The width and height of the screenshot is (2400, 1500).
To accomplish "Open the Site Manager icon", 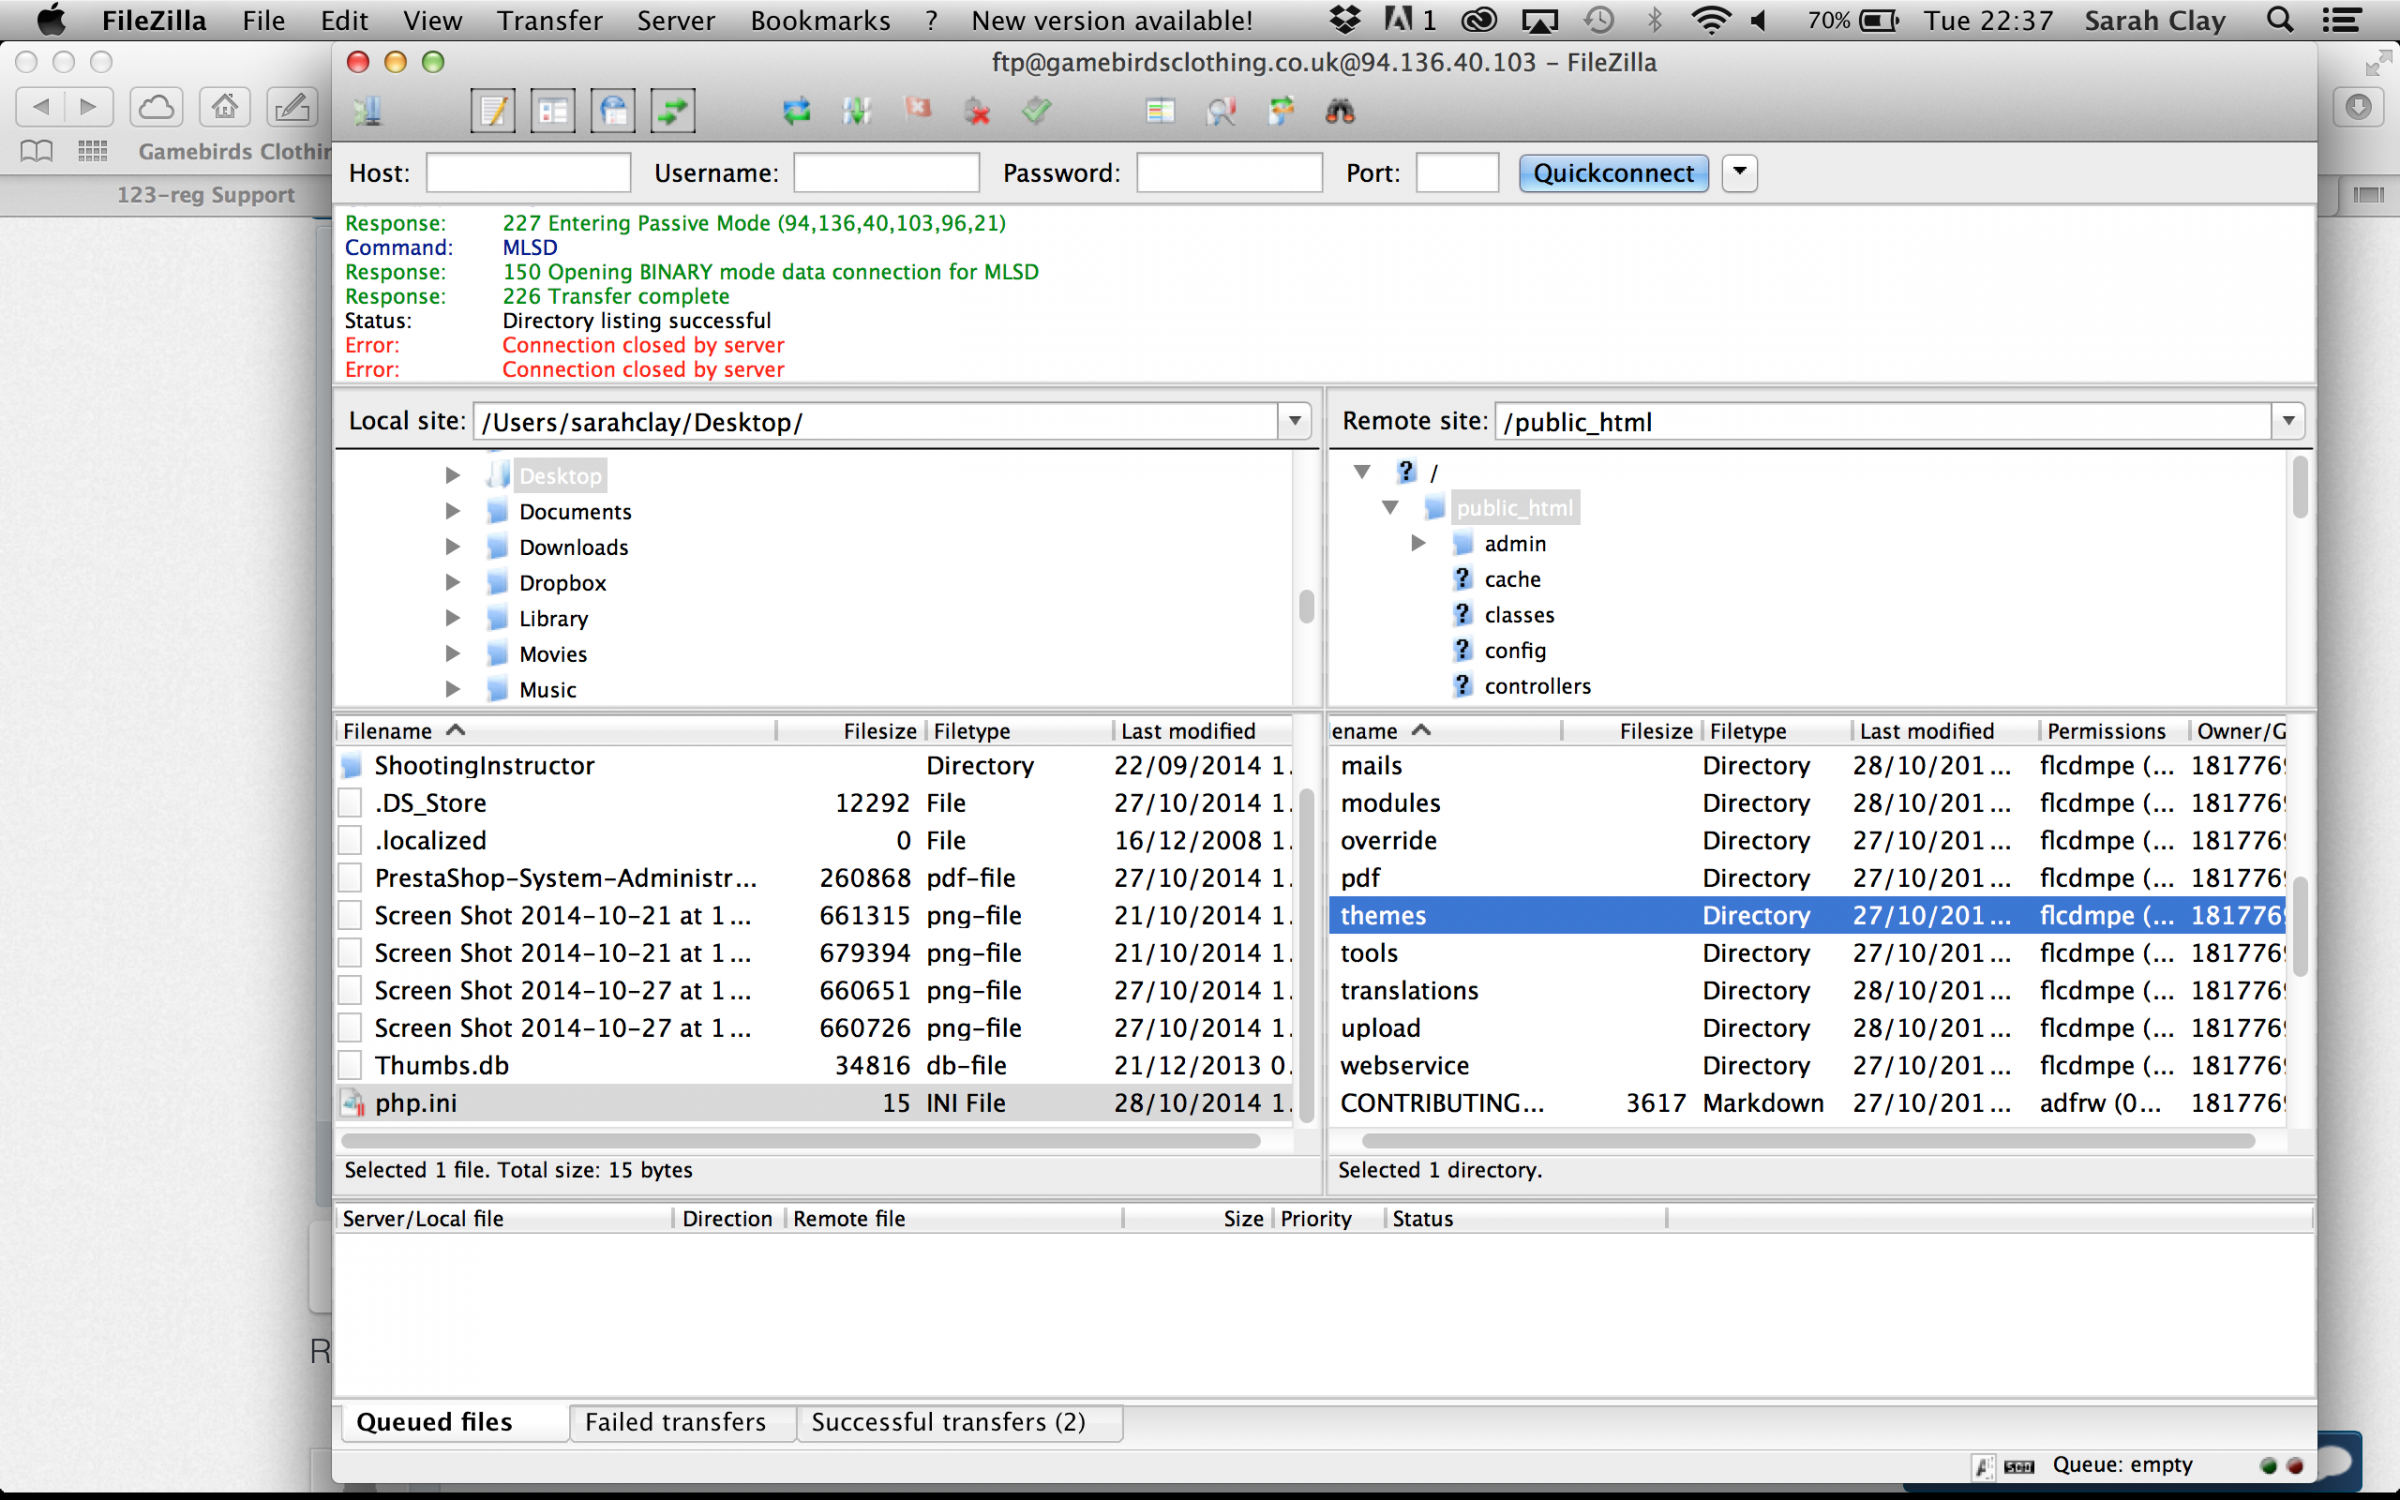I will click(368, 111).
